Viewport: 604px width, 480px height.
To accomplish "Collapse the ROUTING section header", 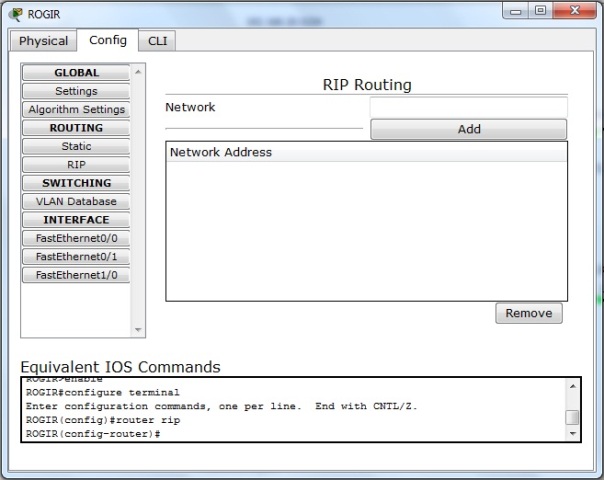I will tap(76, 128).
